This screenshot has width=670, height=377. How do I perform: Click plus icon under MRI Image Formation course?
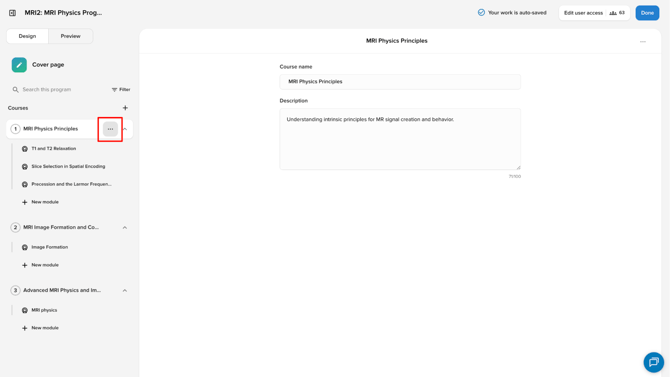pyautogui.click(x=24, y=265)
